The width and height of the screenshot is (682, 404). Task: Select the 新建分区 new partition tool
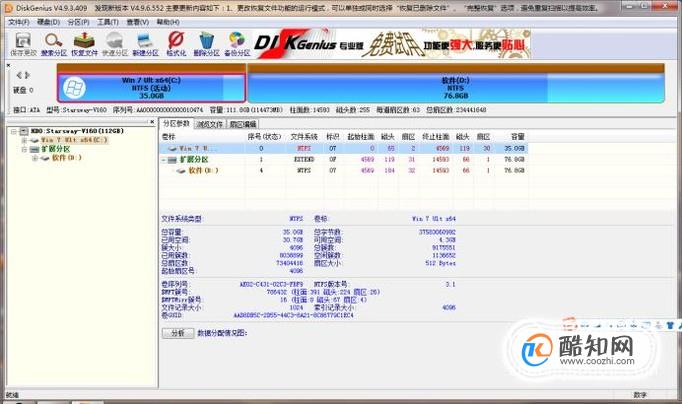145,44
